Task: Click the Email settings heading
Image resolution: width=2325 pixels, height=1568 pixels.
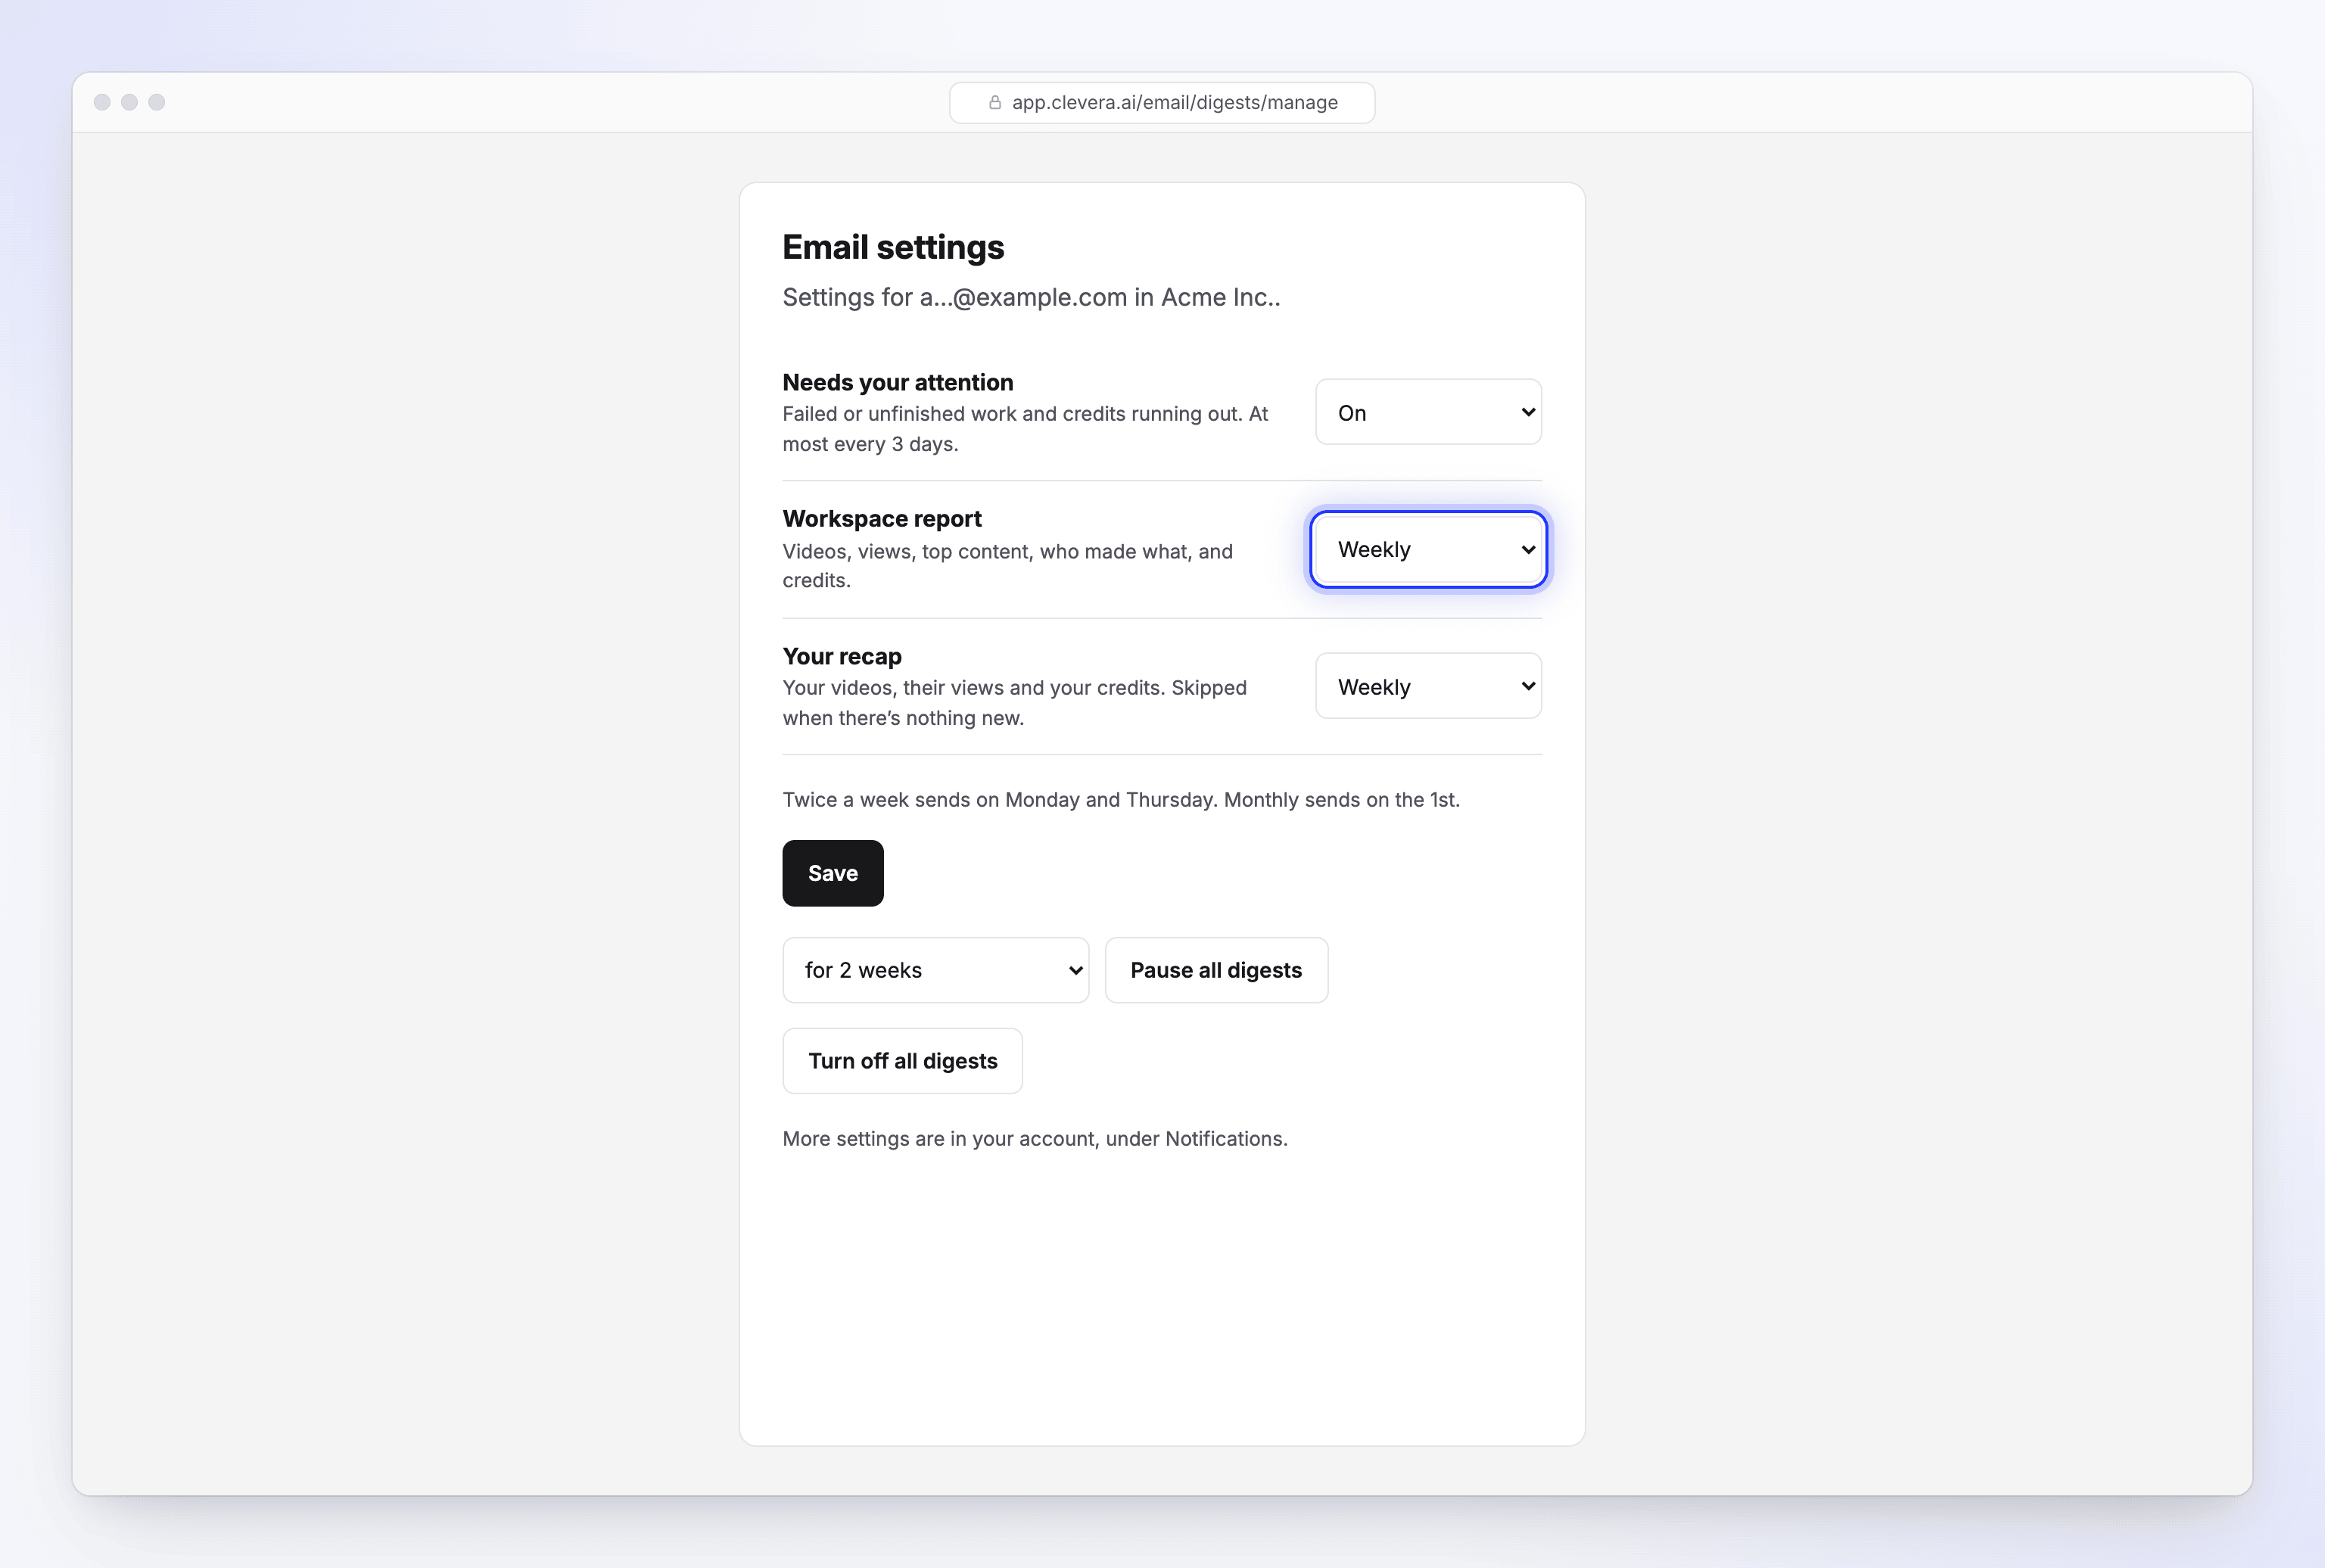Action: click(x=893, y=247)
